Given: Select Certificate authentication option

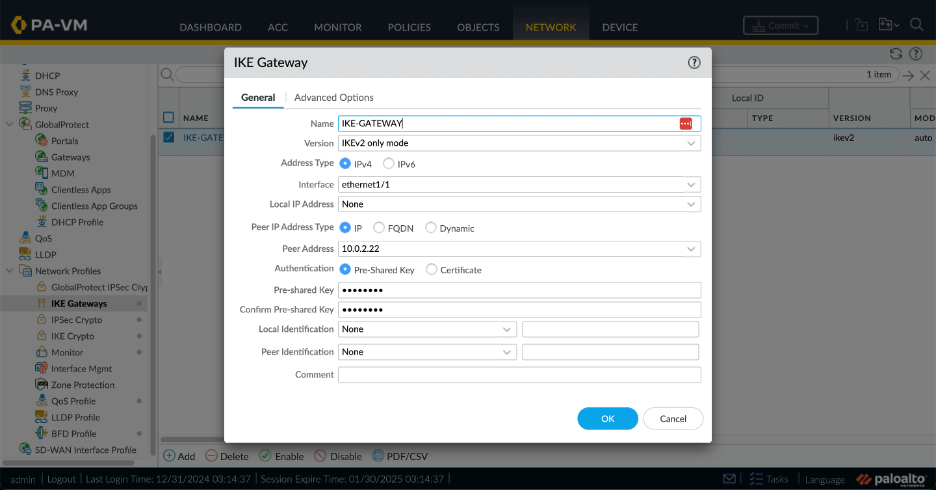Looking at the screenshot, I should [432, 270].
